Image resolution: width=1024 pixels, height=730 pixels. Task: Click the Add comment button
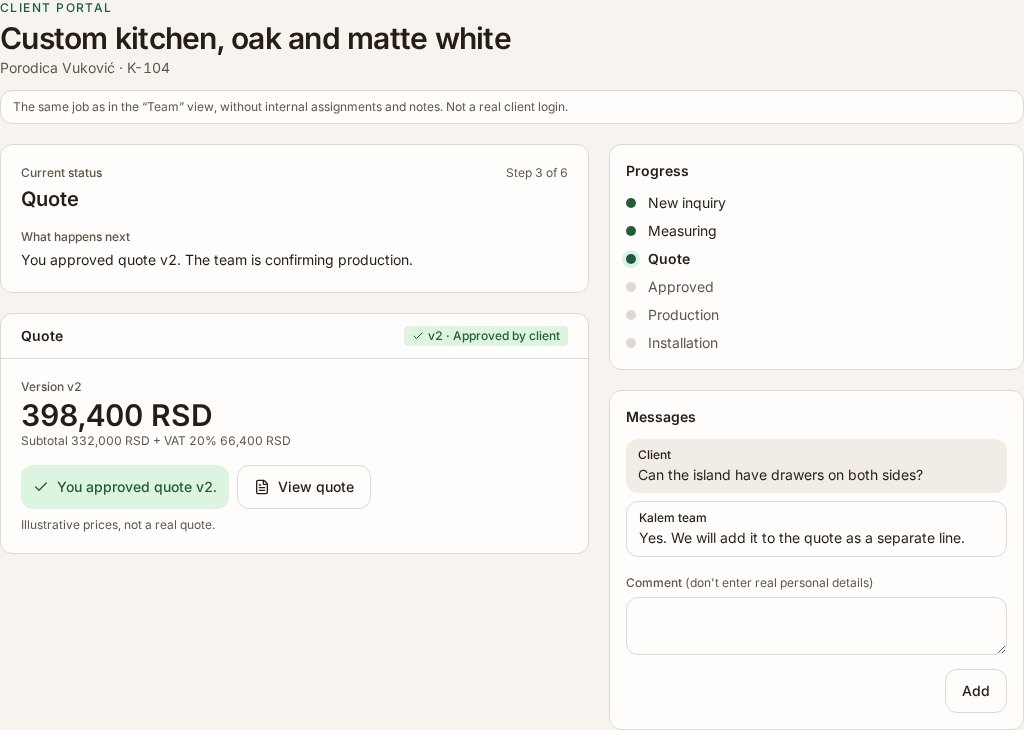click(x=976, y=691)
